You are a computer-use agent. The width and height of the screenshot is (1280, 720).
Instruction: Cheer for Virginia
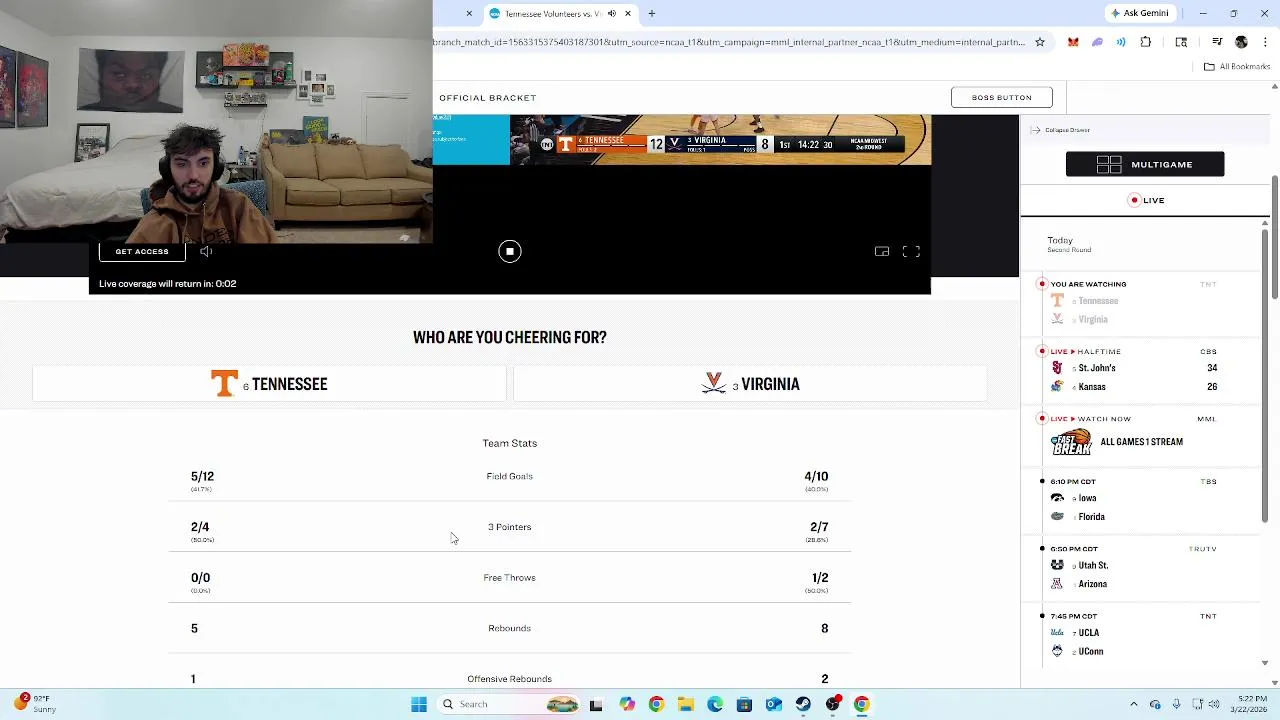750,384
